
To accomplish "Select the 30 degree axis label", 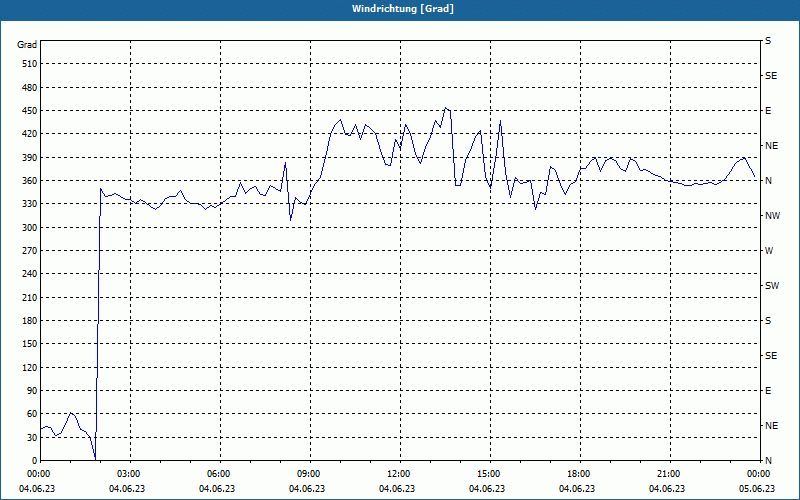I will point(32,438).
